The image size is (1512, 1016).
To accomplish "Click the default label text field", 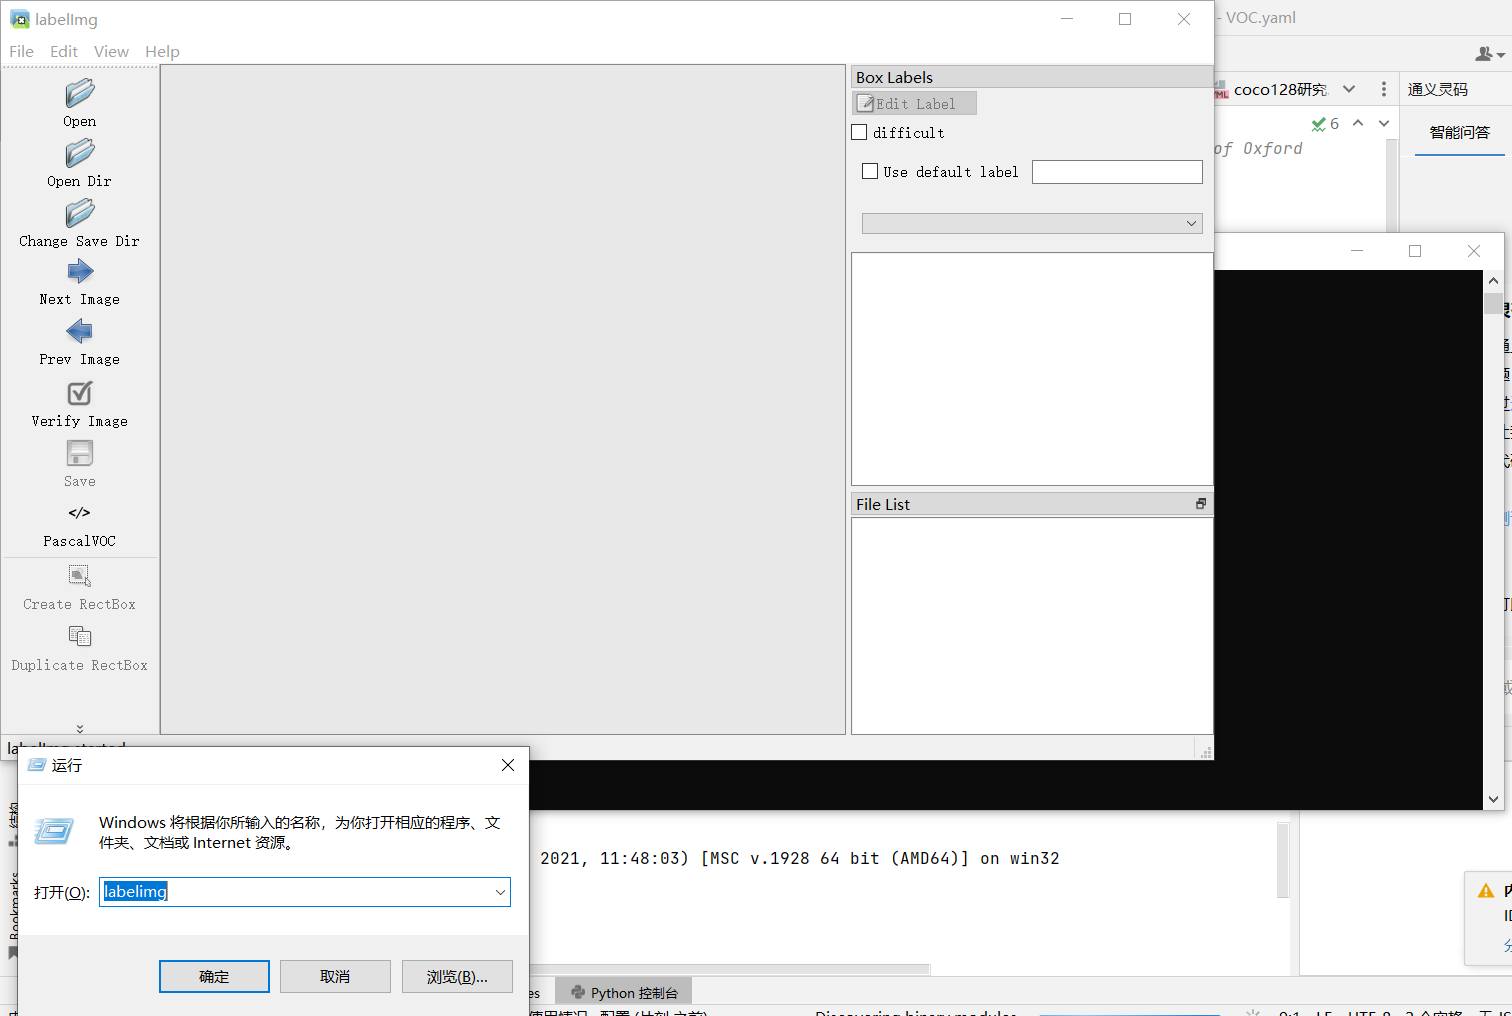I will [x=1117, y=172].
